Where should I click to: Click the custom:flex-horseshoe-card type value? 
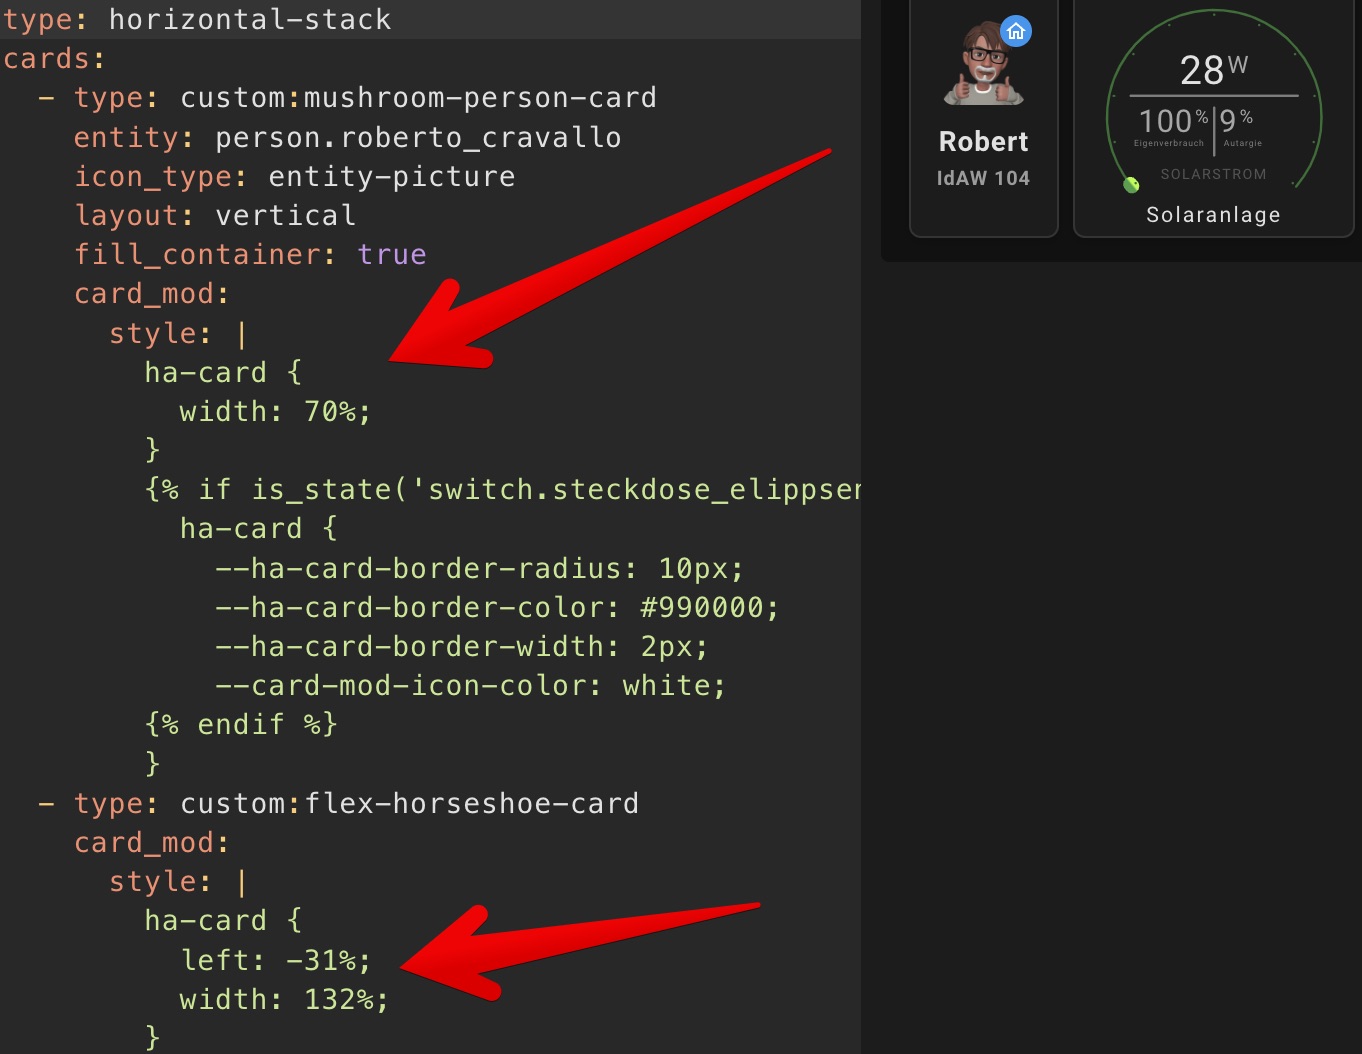click(x=409, y=804)
